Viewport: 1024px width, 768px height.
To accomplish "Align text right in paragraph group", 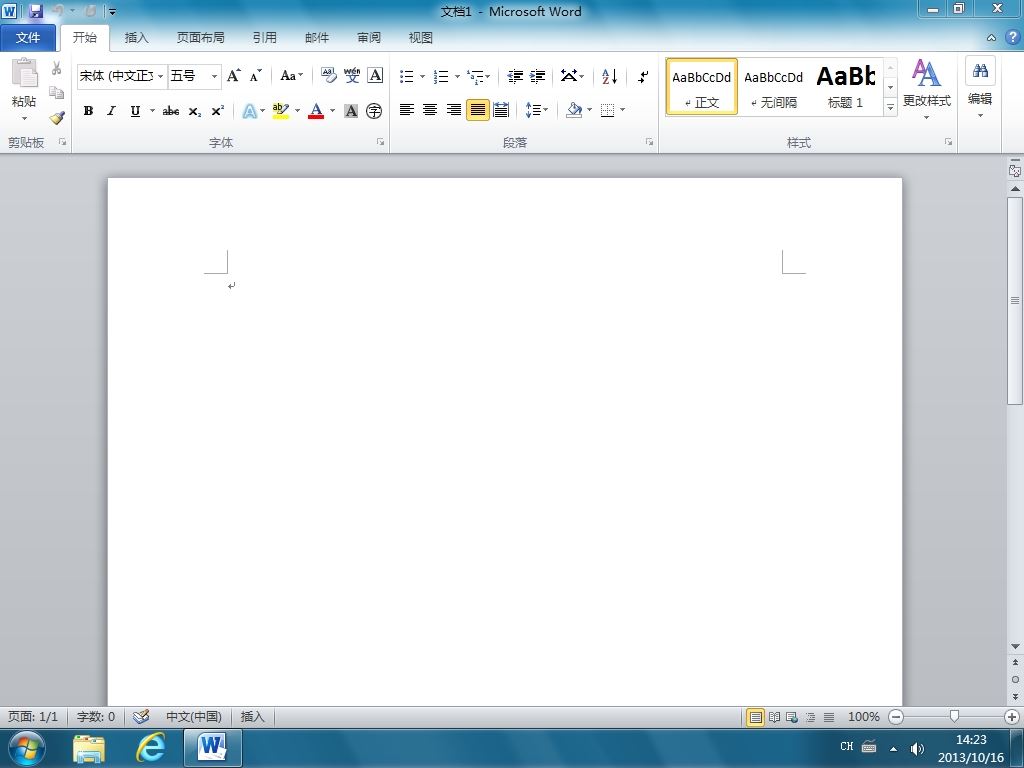I will click(453, 110).
